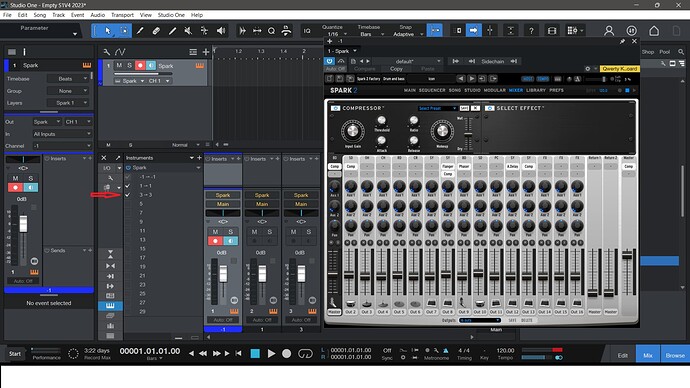This screenshot has width=690, height=388.
Task: Toggle the plugin power bypass button
Action: click(329, 61)
